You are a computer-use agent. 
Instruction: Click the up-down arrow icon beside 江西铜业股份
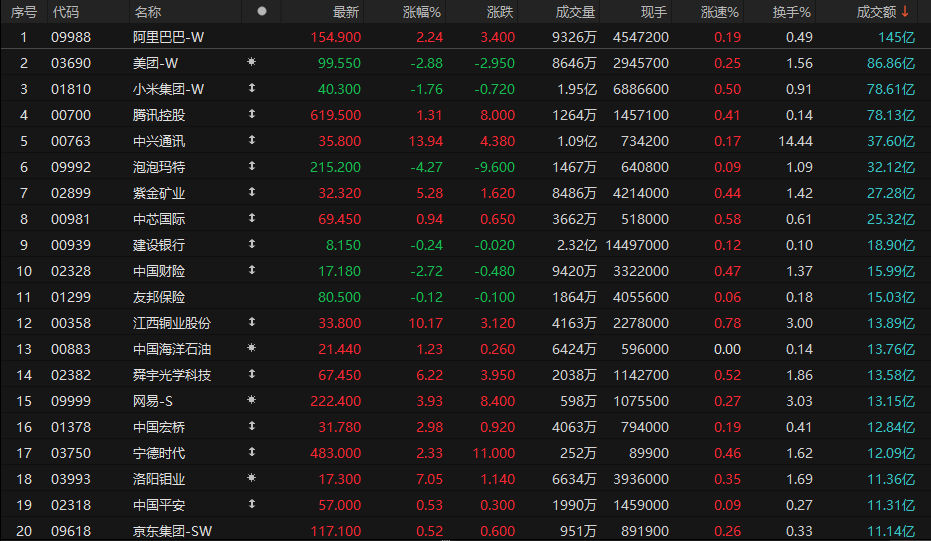[x=252, y=322]
